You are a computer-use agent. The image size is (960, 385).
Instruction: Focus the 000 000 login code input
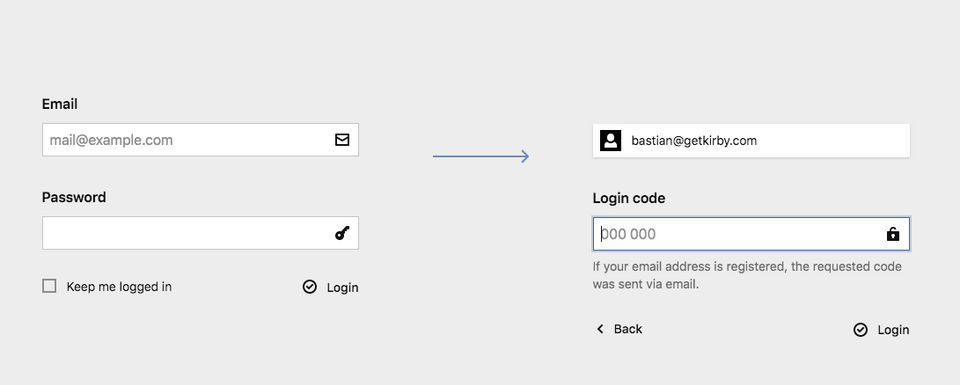[751, 234]
